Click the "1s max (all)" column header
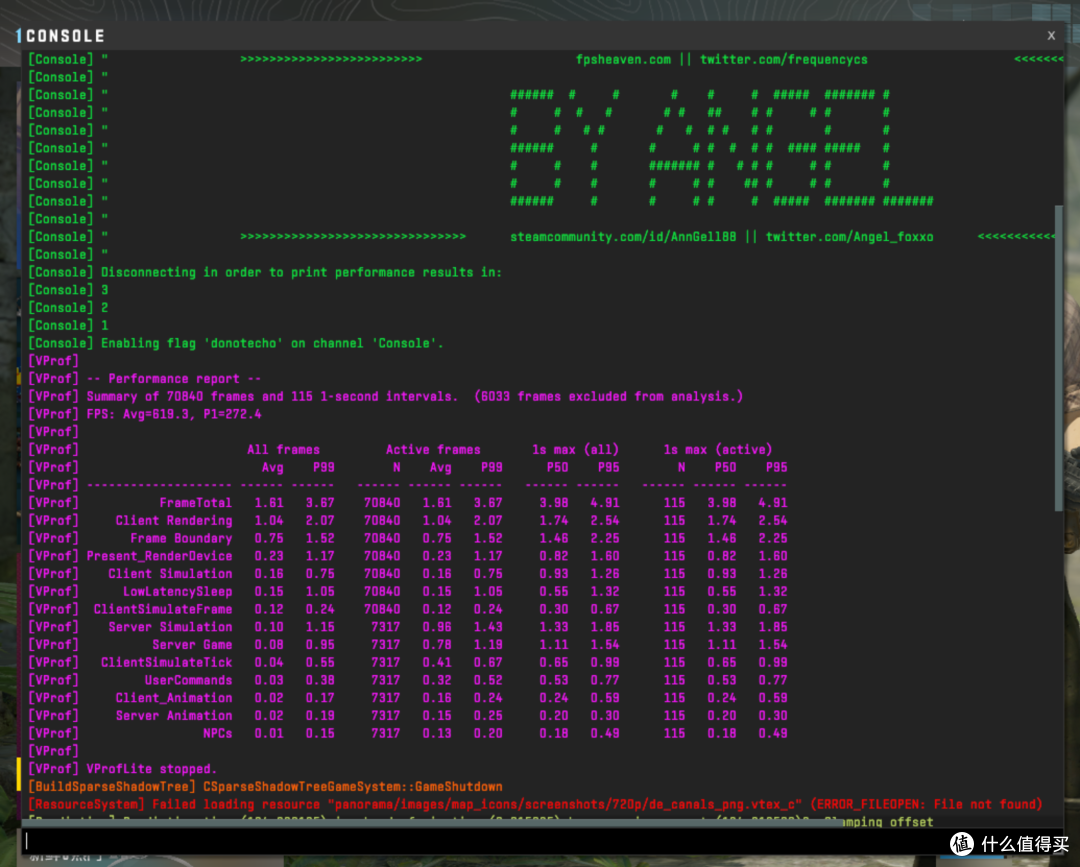 pos(576,450)
